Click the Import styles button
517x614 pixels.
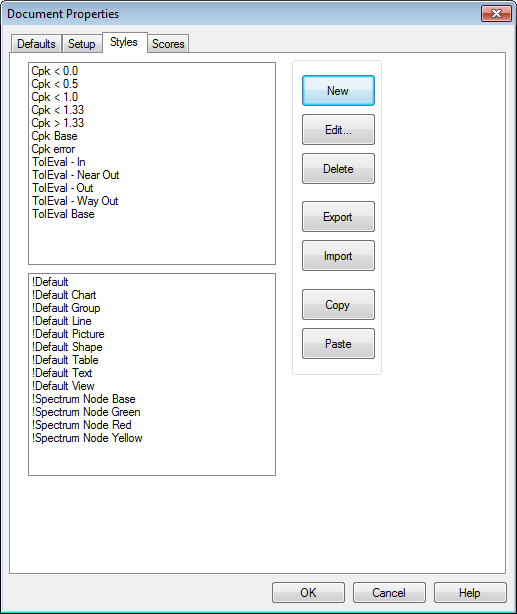[338, 256]
